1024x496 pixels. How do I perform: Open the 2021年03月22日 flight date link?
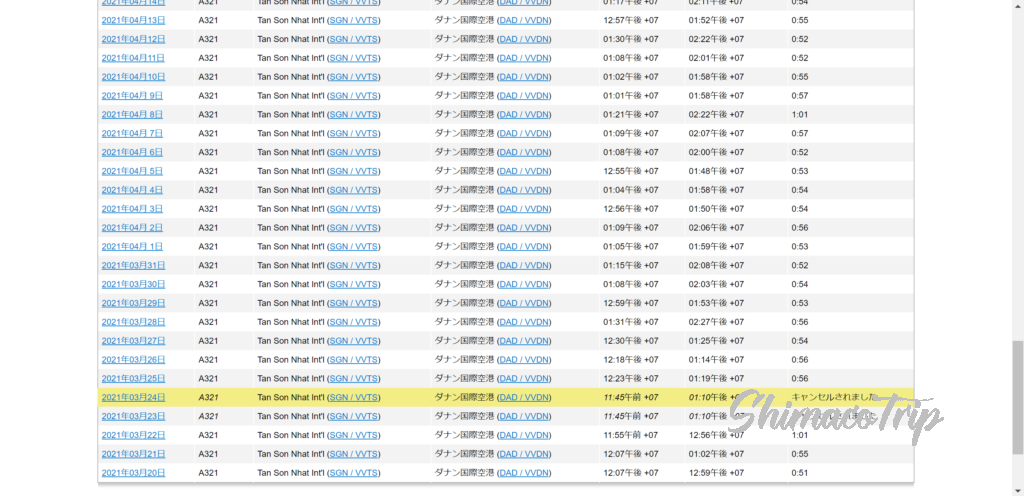133,435
